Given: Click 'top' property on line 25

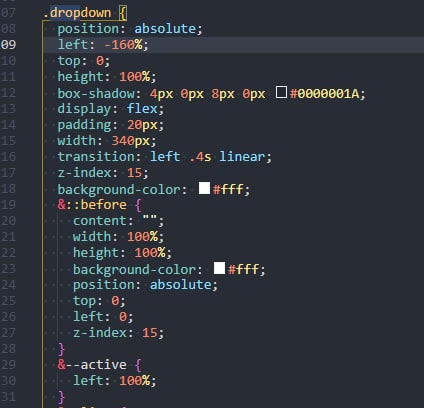Looking at the screenshot, I should (84, 301).
